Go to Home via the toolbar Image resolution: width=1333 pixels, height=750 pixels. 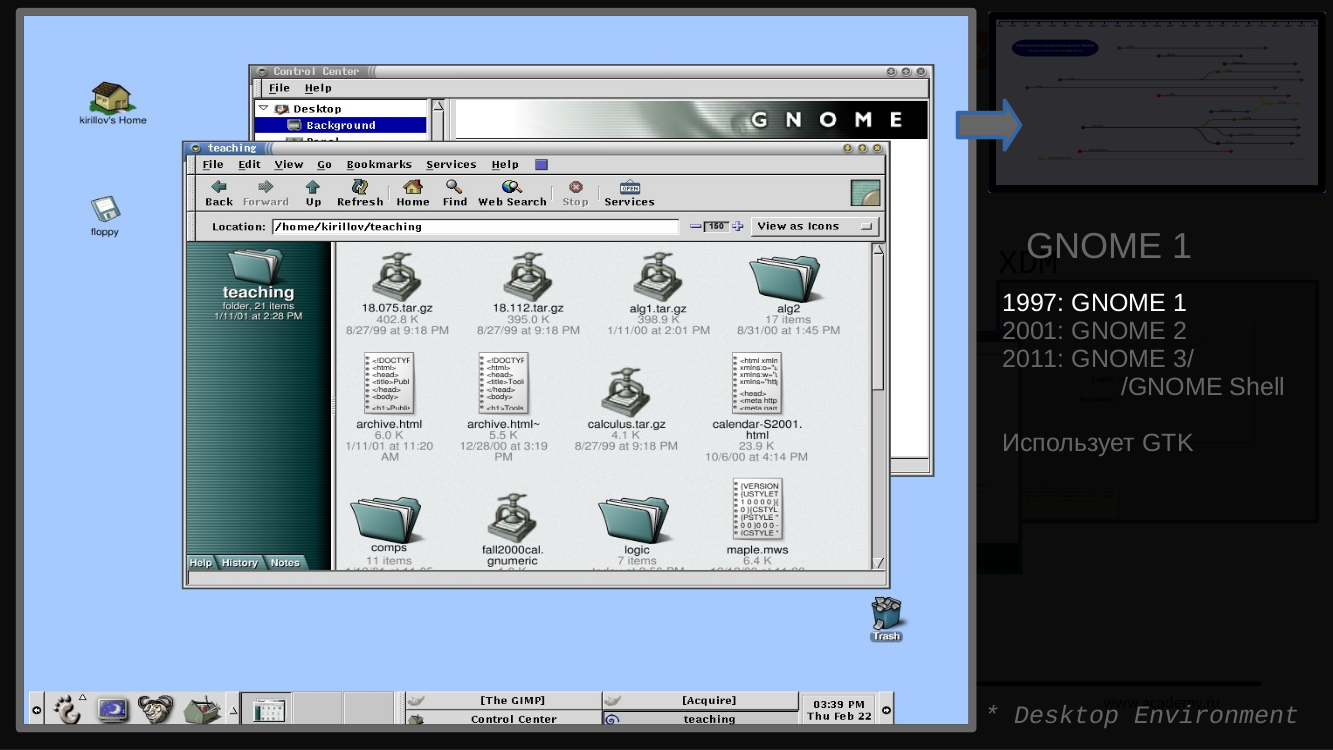[x=413, y=193]
